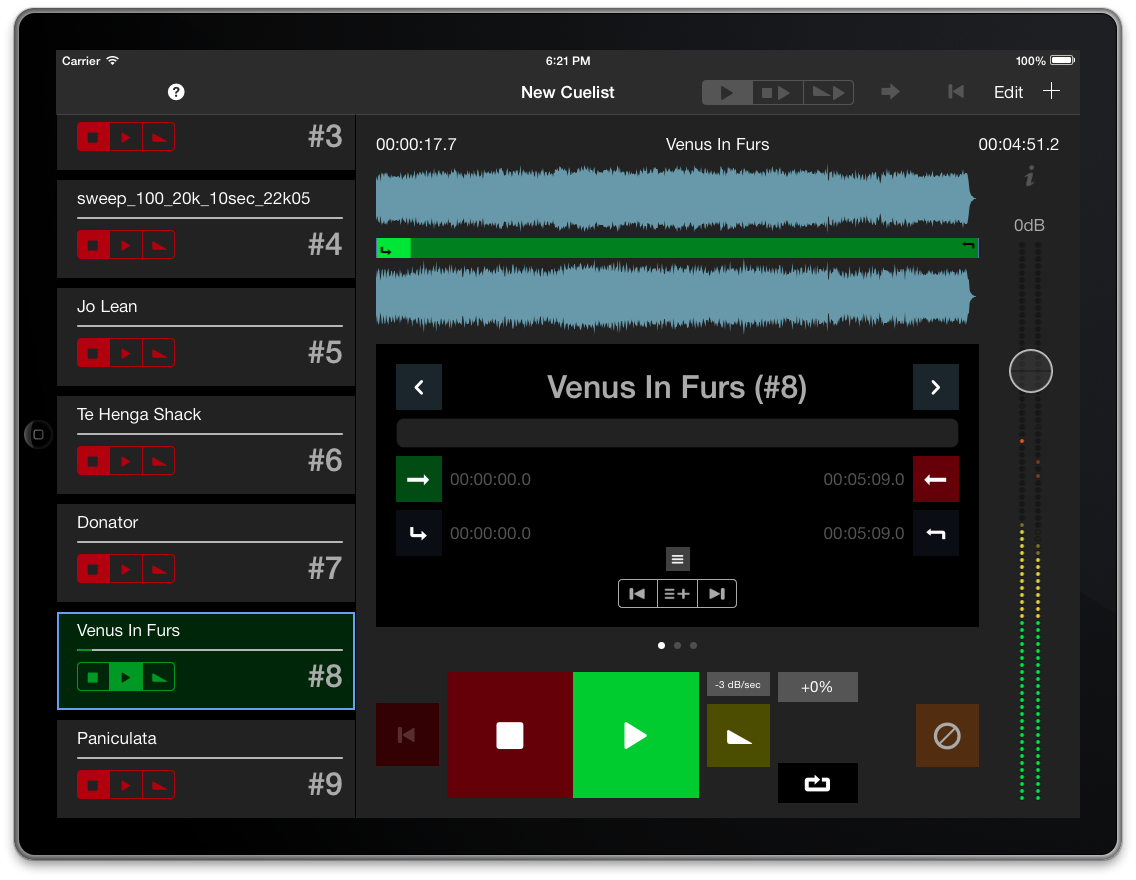Click the dark red rewind-to-start button
This screenshot has width=1136, height=880.
(407, 734)
